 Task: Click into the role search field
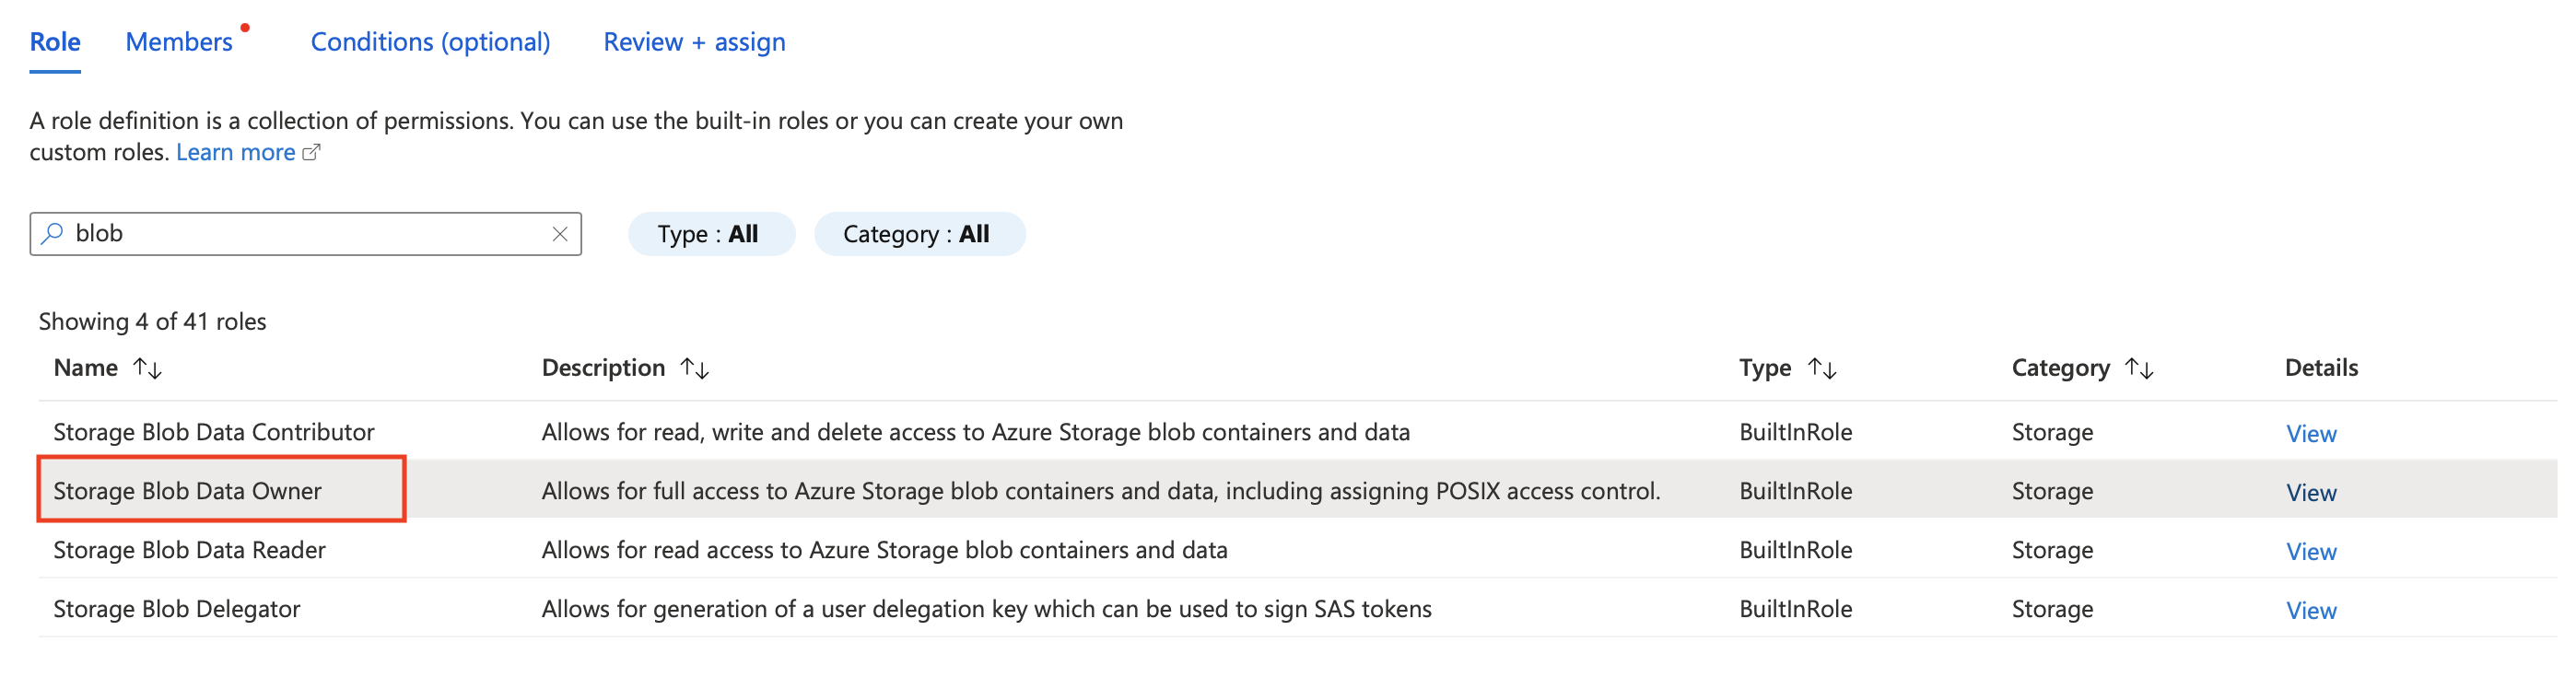[x=300, y=234]
